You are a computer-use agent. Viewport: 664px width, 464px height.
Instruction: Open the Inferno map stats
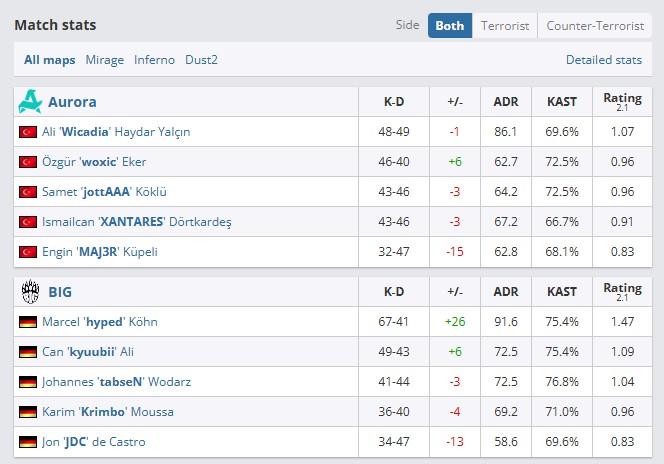click(154, 60)
